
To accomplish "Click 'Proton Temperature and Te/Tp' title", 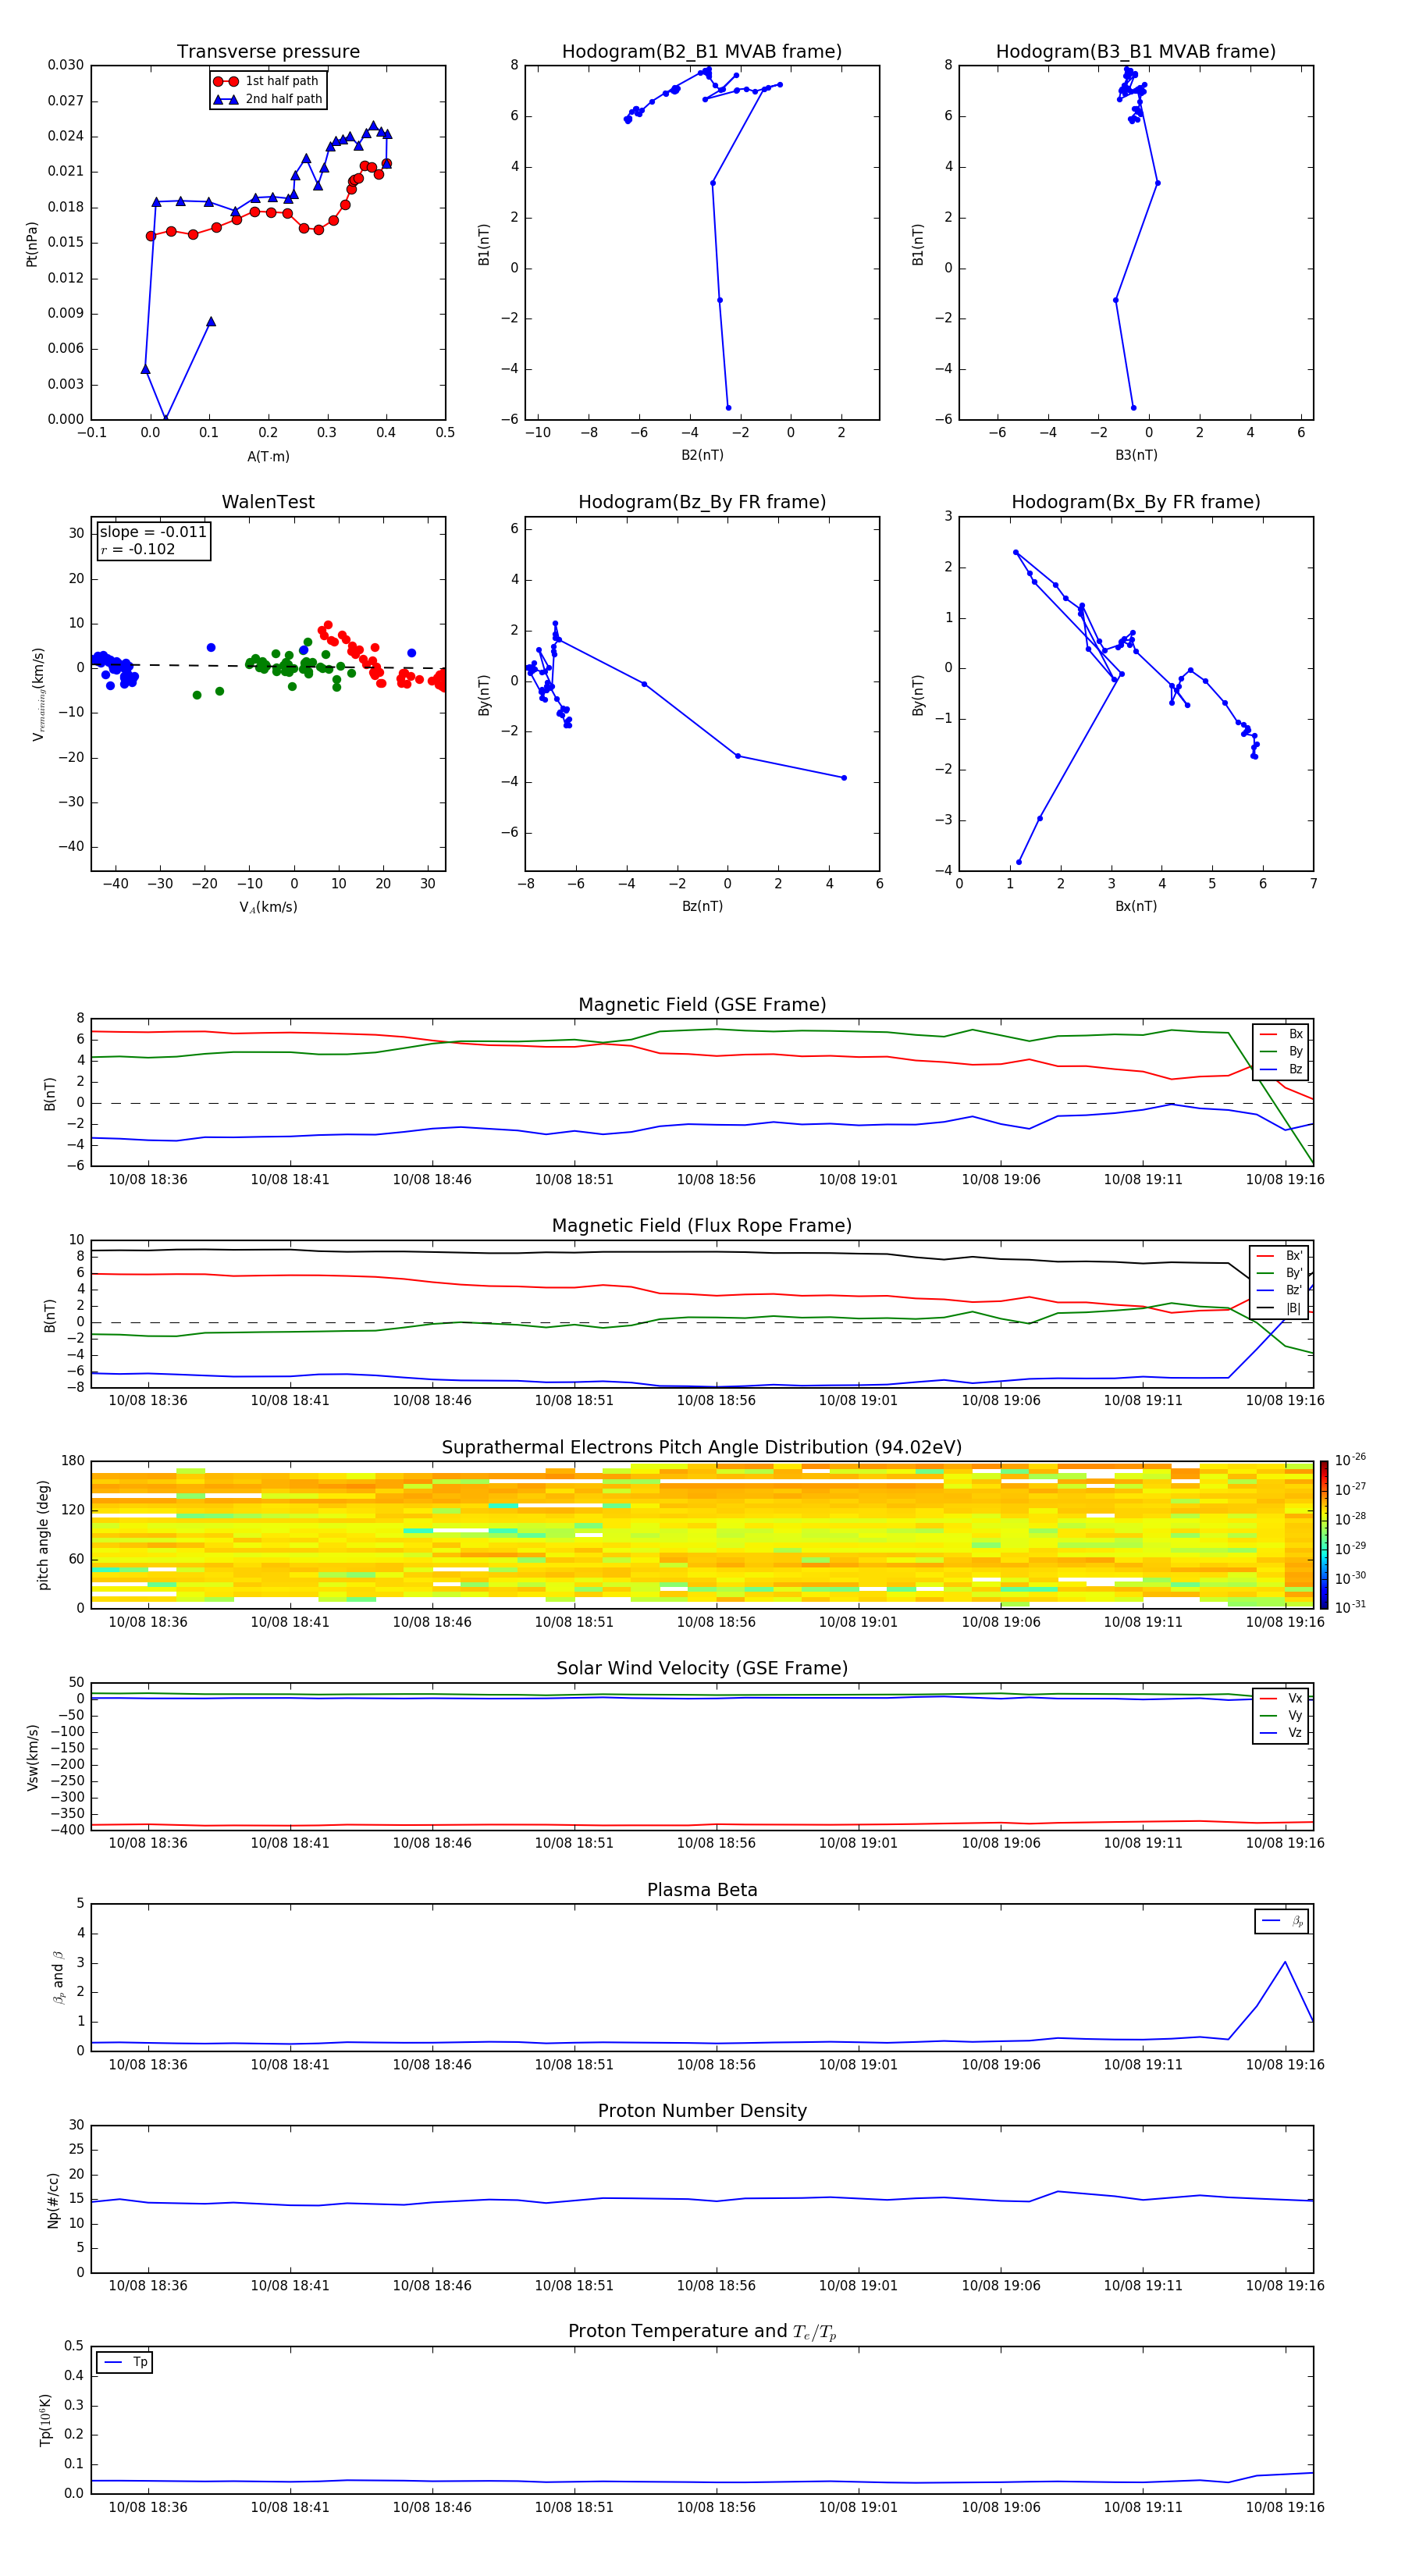I will pos(702,2331).
